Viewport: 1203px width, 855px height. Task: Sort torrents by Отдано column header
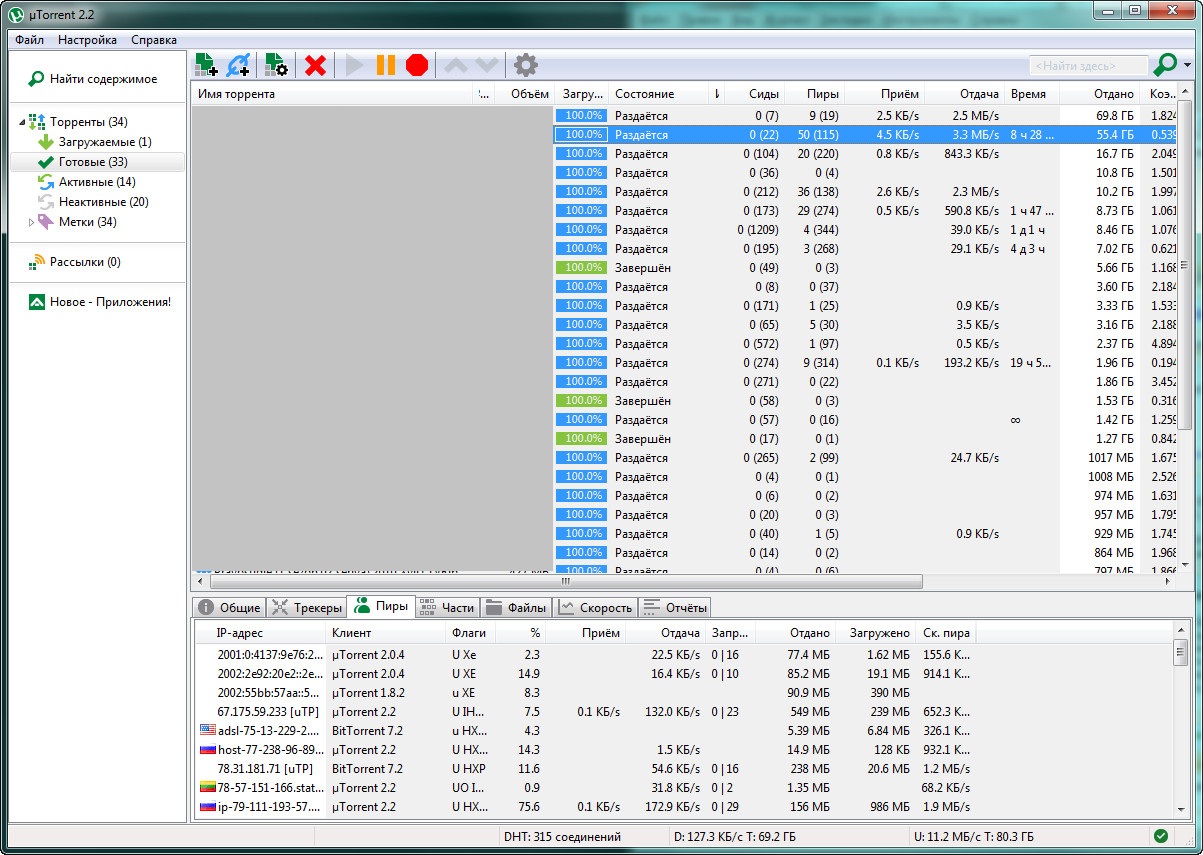(x=1099, y=94)
